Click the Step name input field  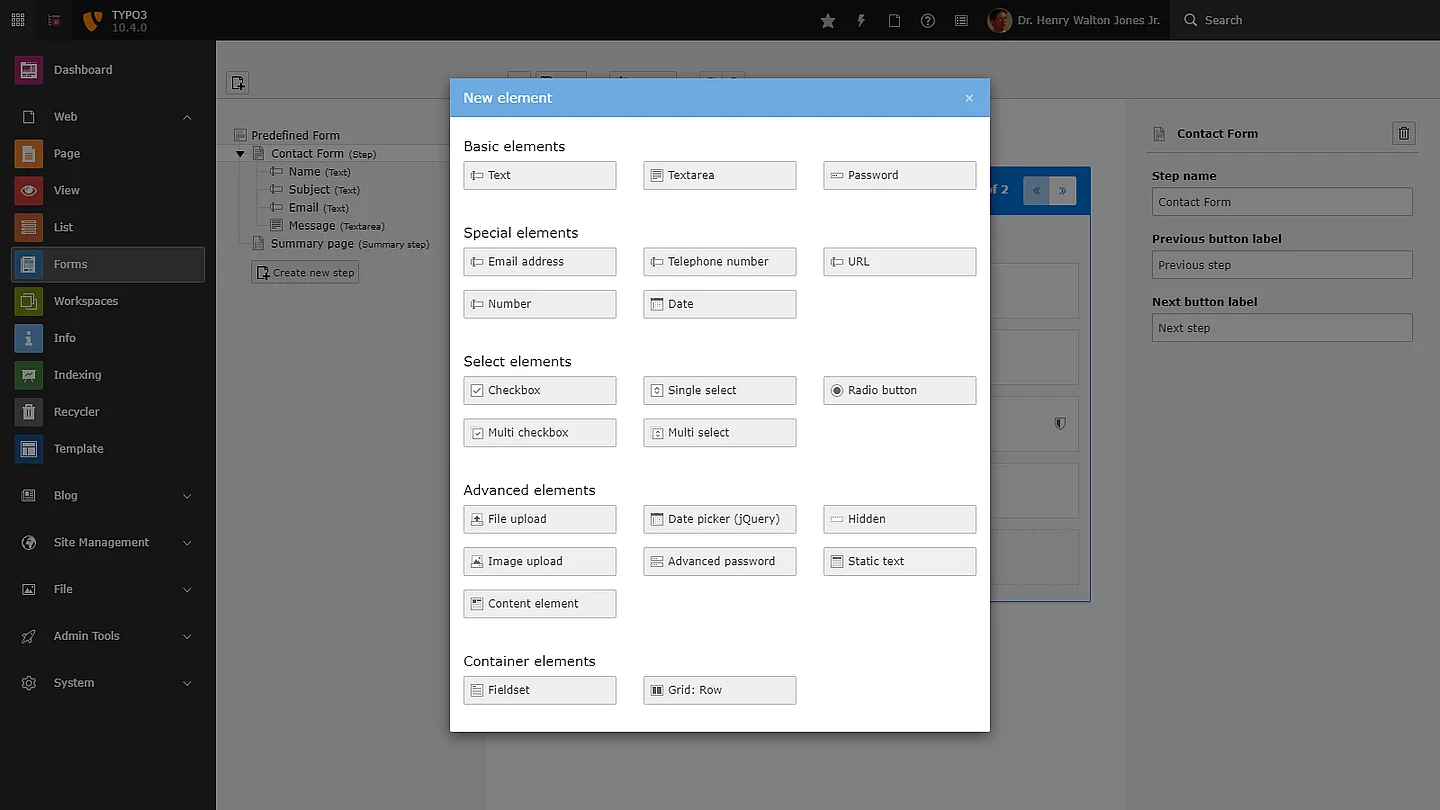click(1281, 202)
